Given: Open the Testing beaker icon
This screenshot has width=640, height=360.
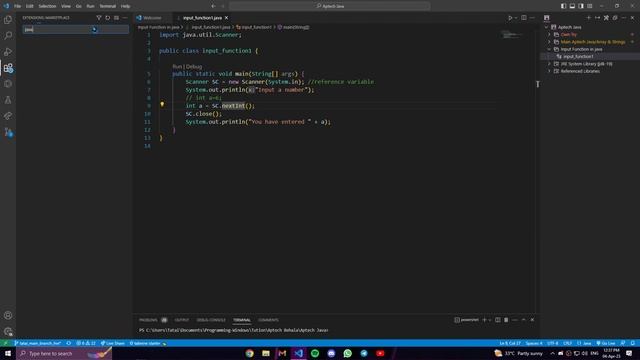Looking at the screenshot, I should click(8, 100).
